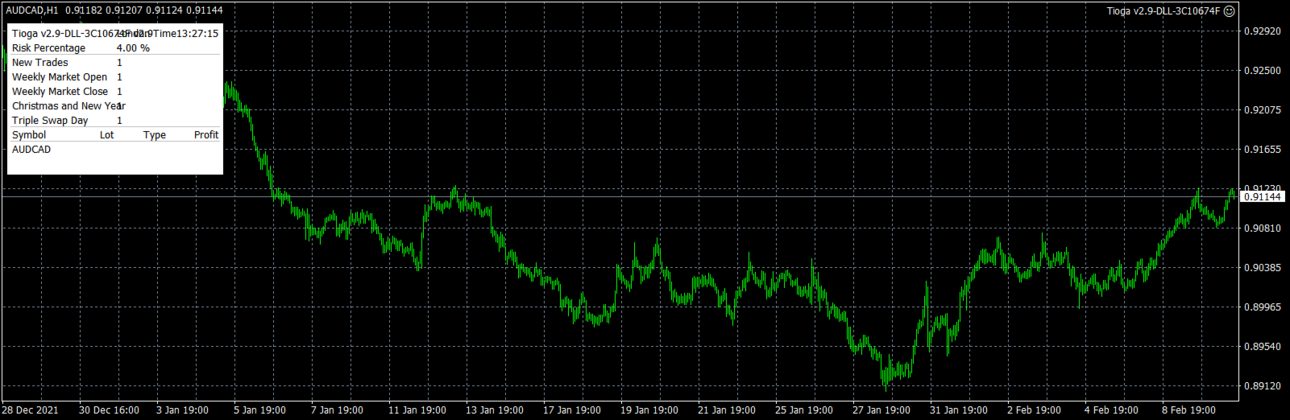Click the AUDCAD symbol row in panel
The width and height of the screenshot is (1290, 420).
[x=31, y=149]
